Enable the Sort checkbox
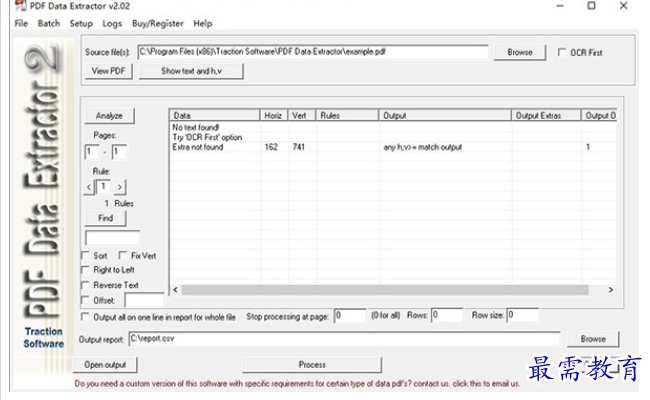 pos(85,255)
